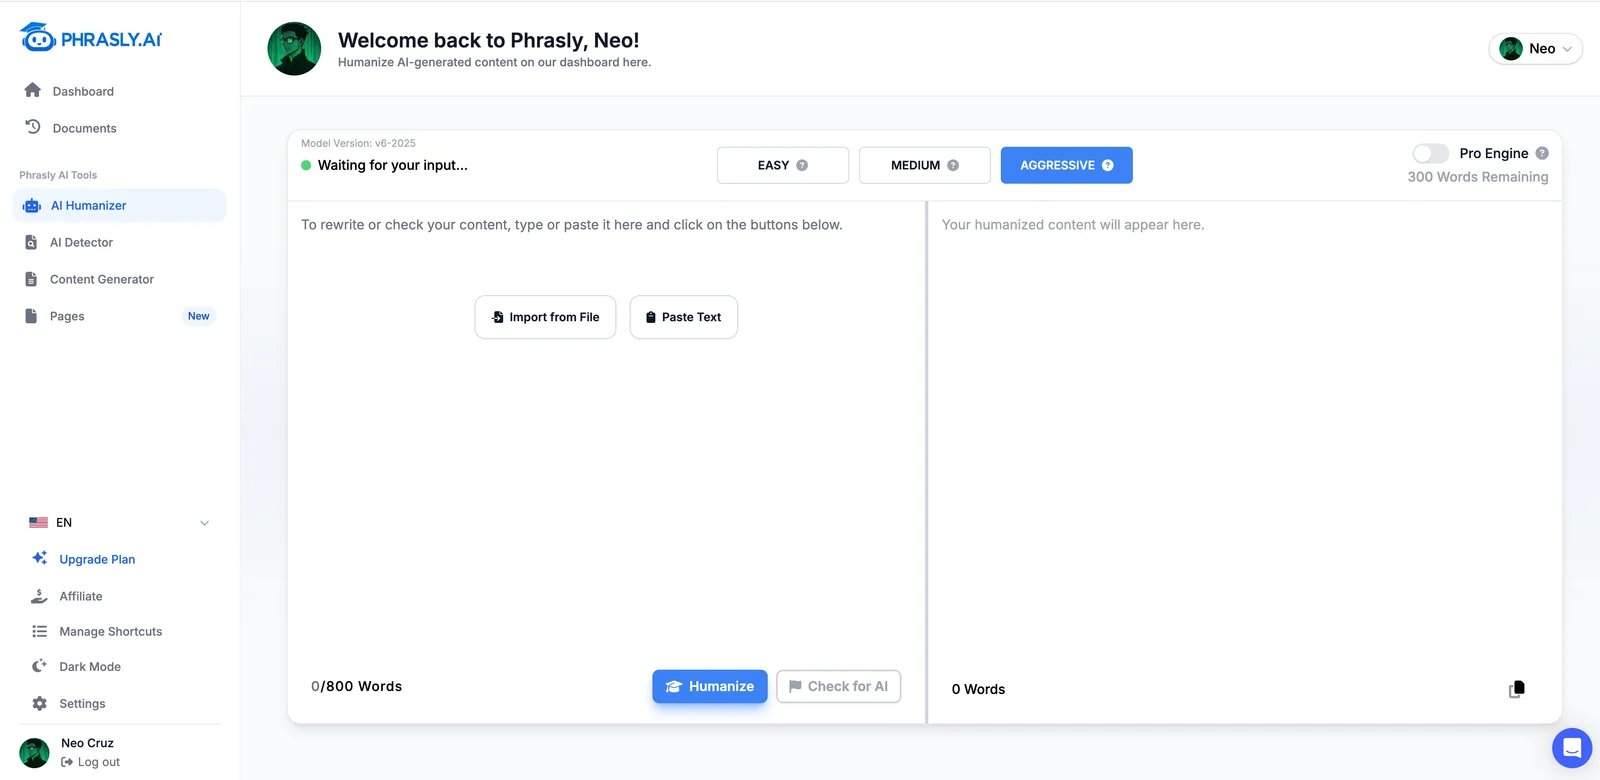This screenshot has height=780, width=1600.
Task: Click the Check for AI button
Action: [839, 686]
